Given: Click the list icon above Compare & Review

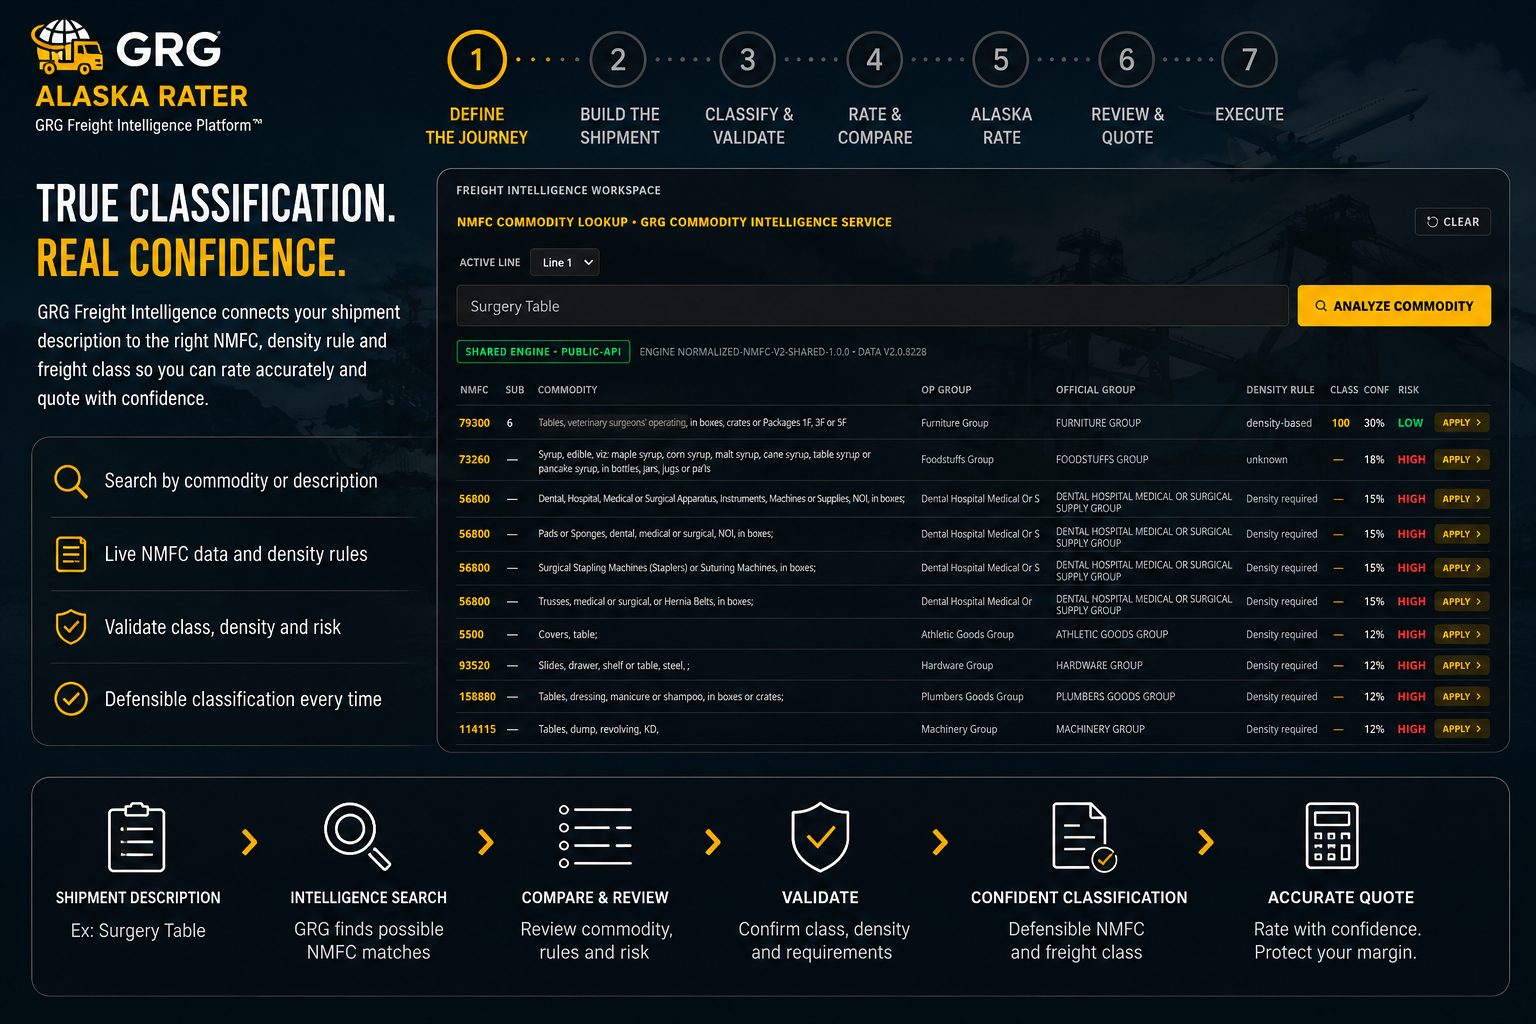Looking at the screenshot, I should [x=595, y=836].
